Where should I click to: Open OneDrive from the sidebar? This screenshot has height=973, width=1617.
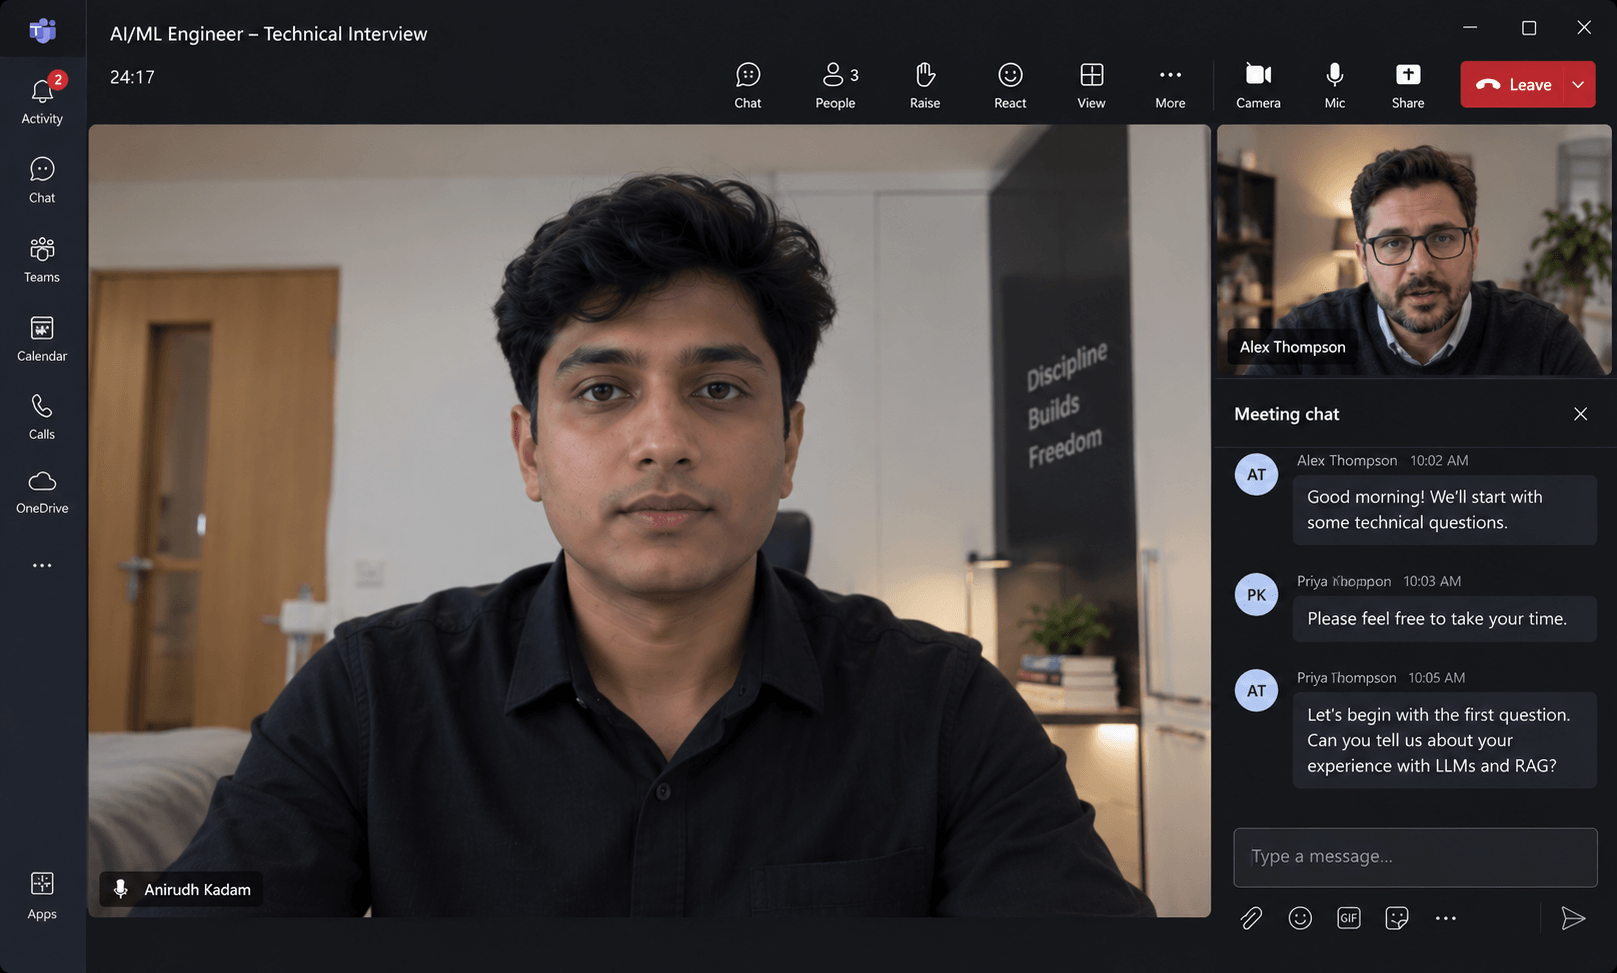(42, 492)
